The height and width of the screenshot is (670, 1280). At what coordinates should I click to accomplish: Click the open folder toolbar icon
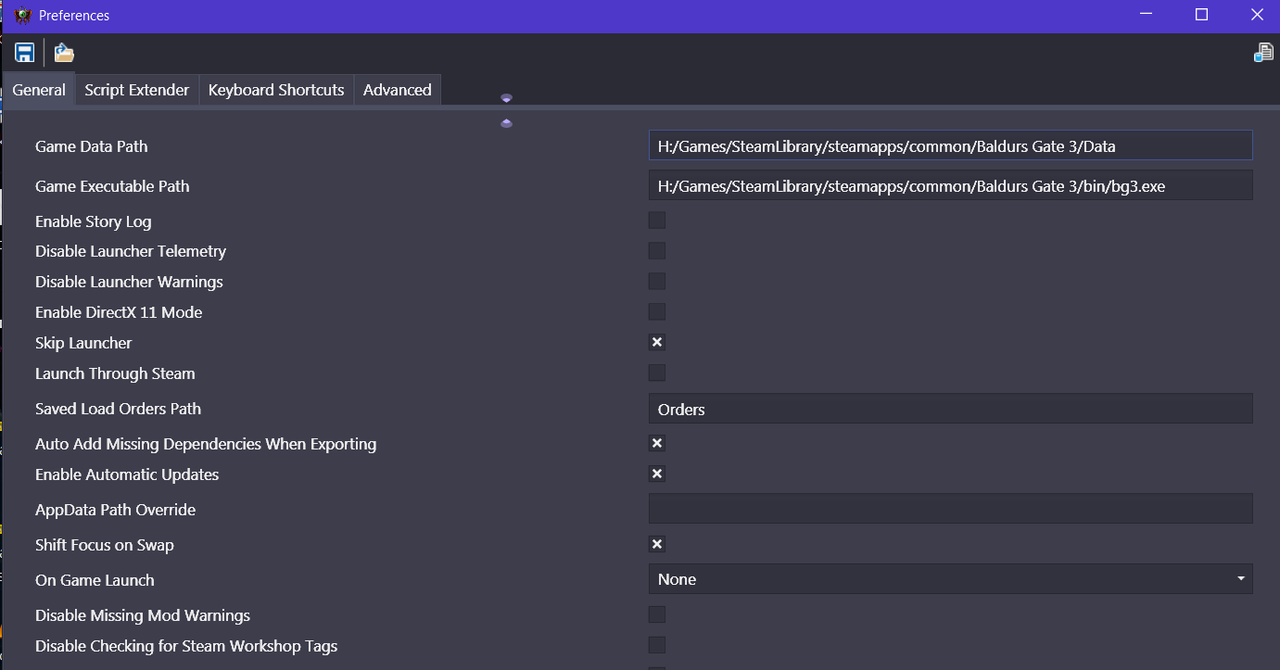[64, 53]
